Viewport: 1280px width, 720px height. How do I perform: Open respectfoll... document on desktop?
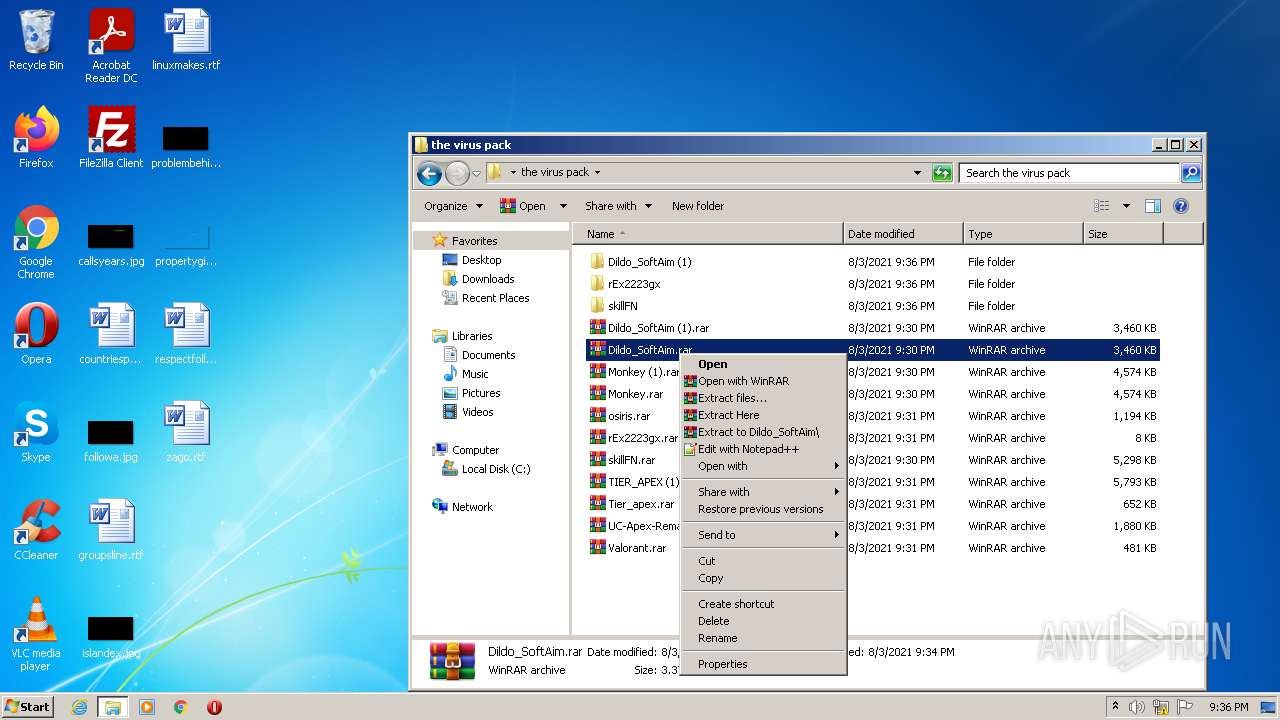pyautogui.click(x=186, y=334)
